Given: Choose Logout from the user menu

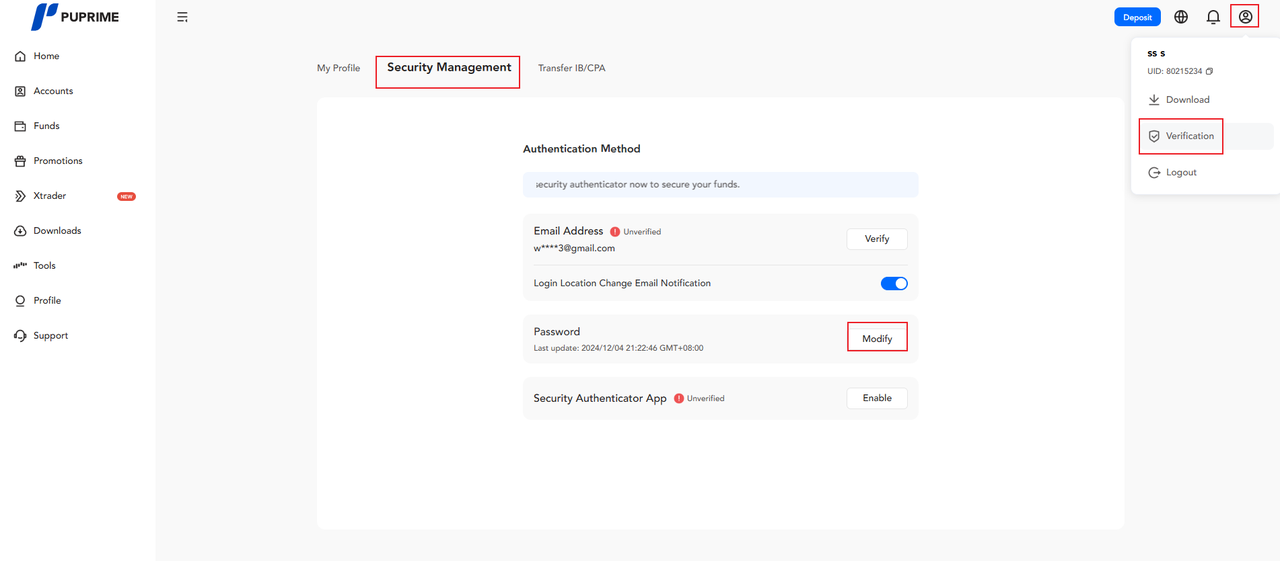Looking at the screenshot, I should (1180, 172).
